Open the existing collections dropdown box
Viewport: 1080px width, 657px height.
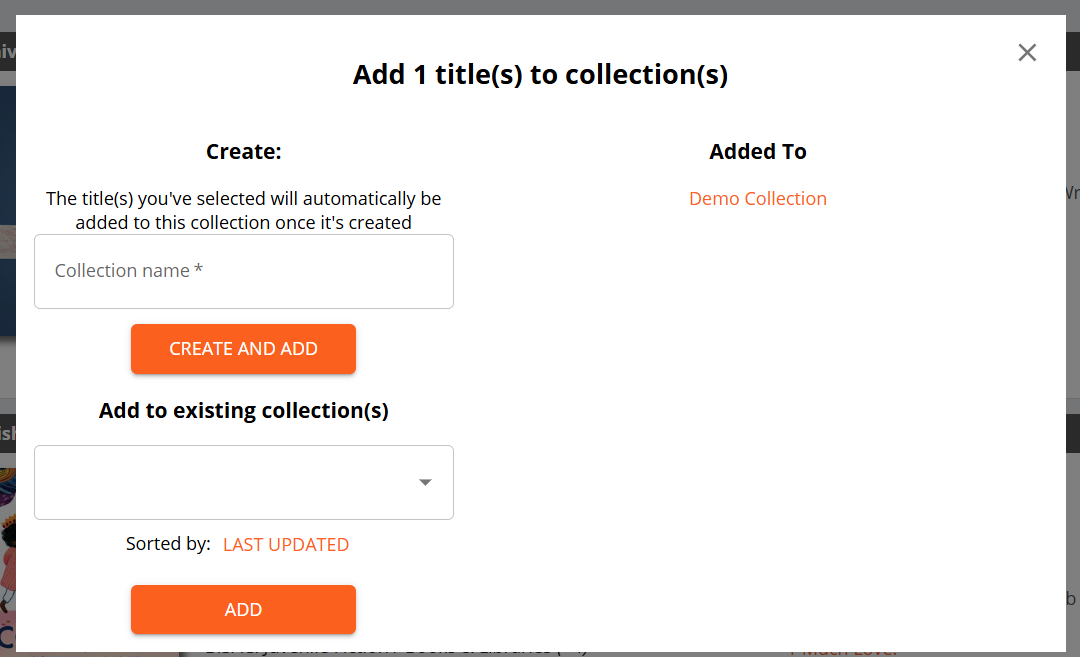pyautogui.click(x=230, y=482)
